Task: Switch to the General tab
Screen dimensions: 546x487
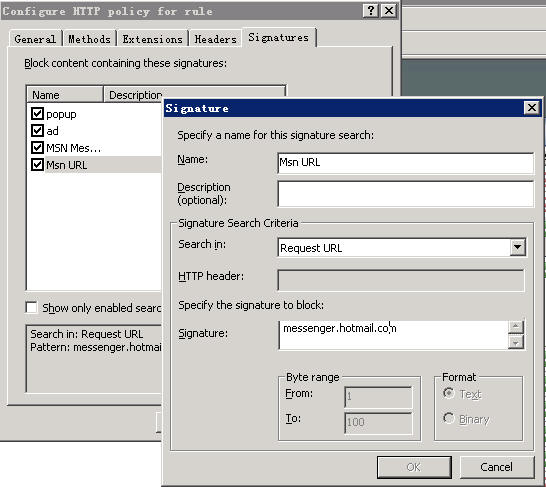Action: [35, 39]
